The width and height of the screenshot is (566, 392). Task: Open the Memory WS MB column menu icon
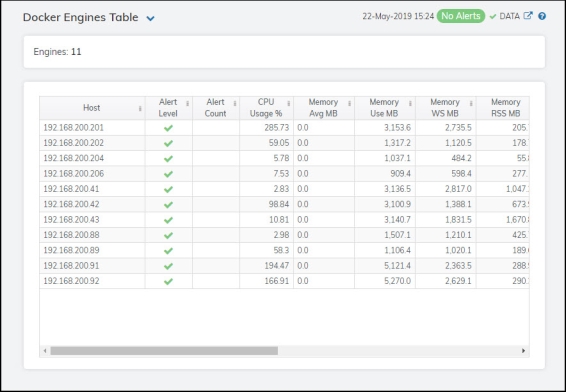(471, 104)
